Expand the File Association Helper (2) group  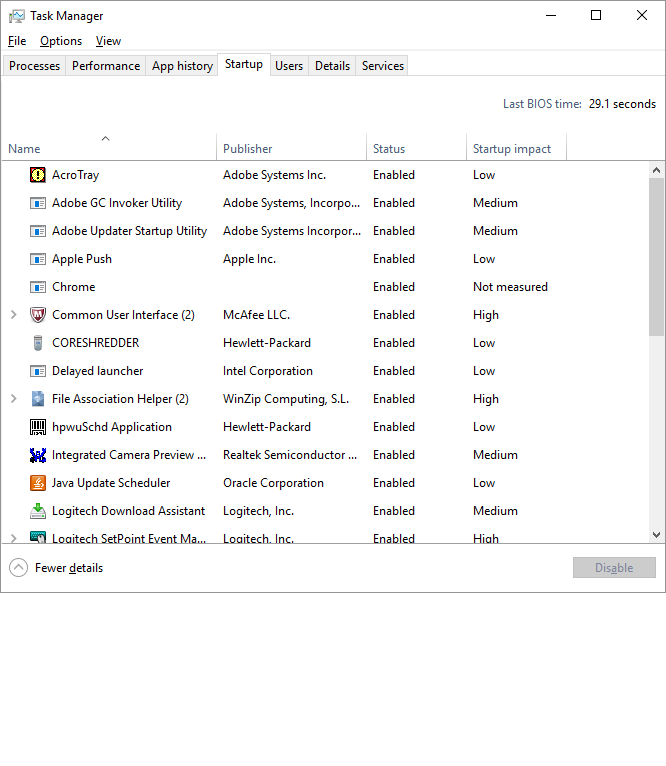click(14, 399)
